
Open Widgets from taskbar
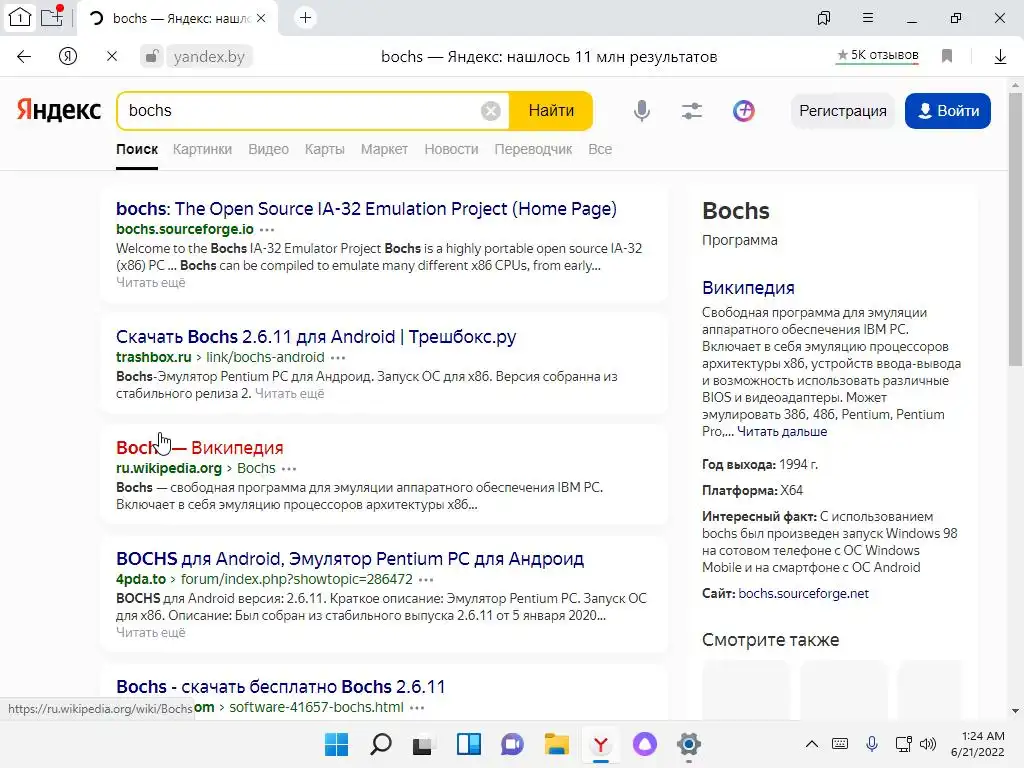tap(469, 744)
